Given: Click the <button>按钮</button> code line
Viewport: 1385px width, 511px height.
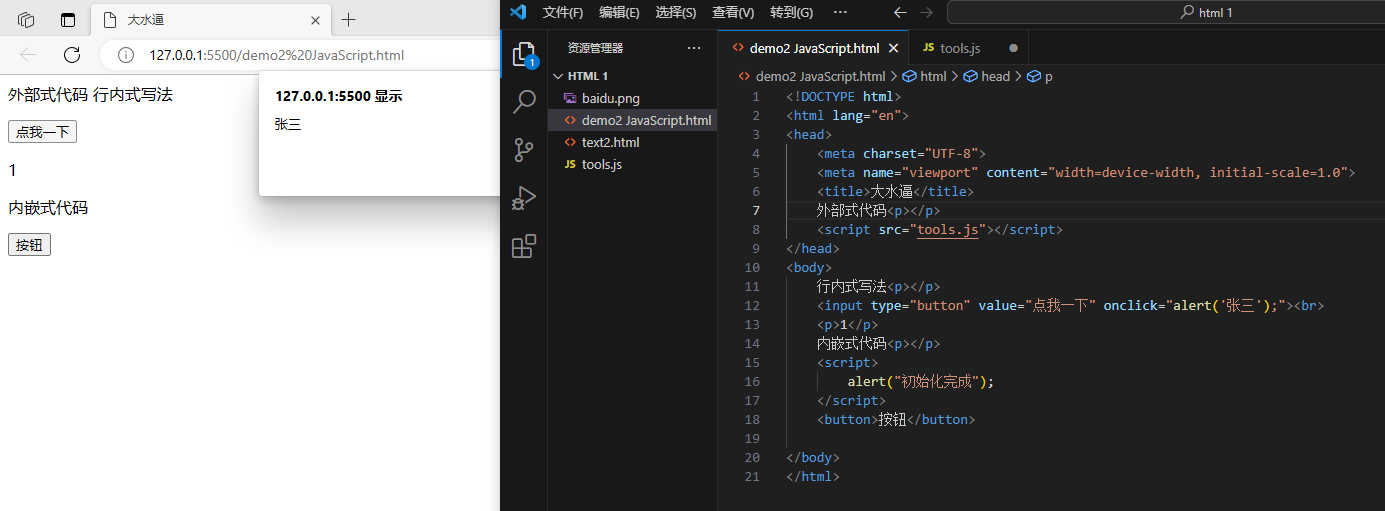Looking at the screenshot, I should 896,420.
